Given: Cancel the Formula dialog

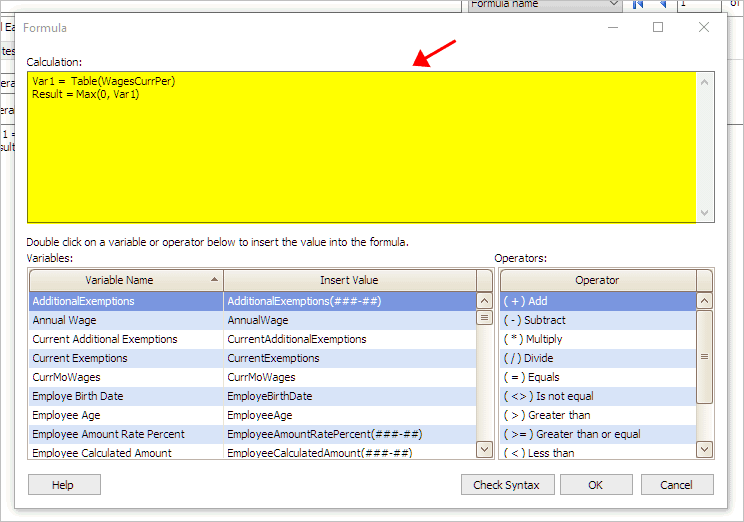Looking at the screenshot, I should tap(677, 485).
